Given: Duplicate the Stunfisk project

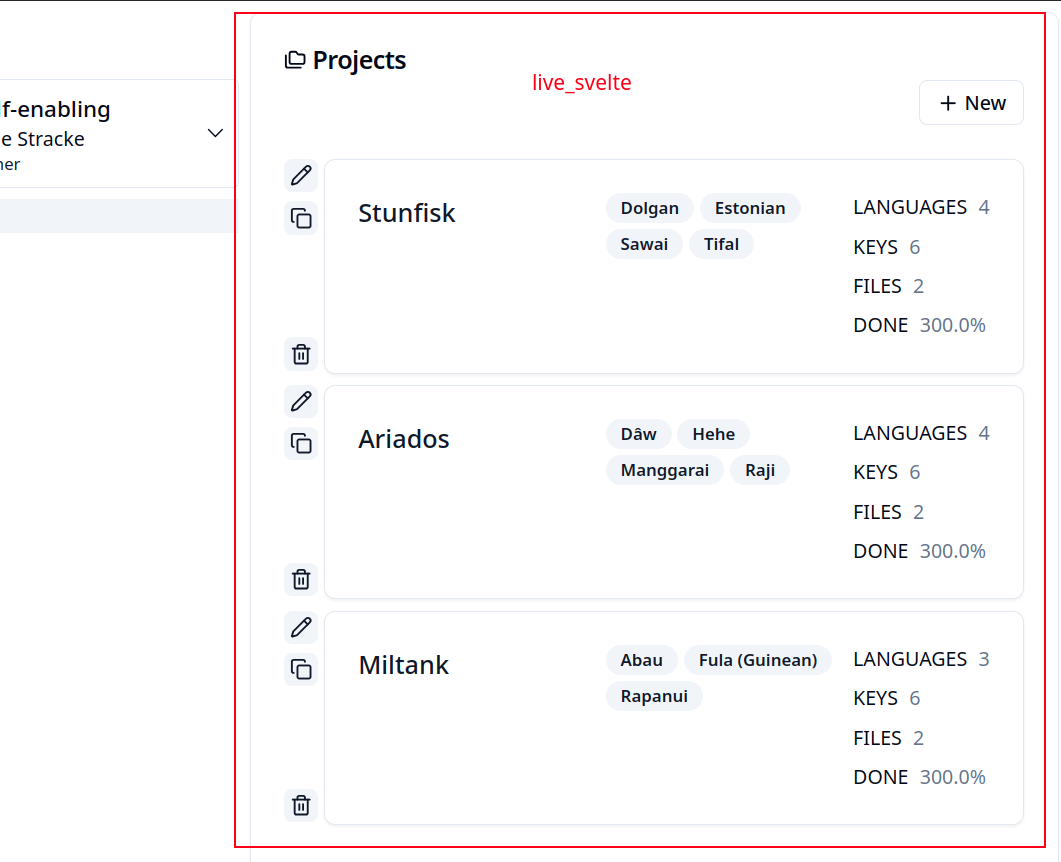Looking at the screenshot, I should coord(301,219).
